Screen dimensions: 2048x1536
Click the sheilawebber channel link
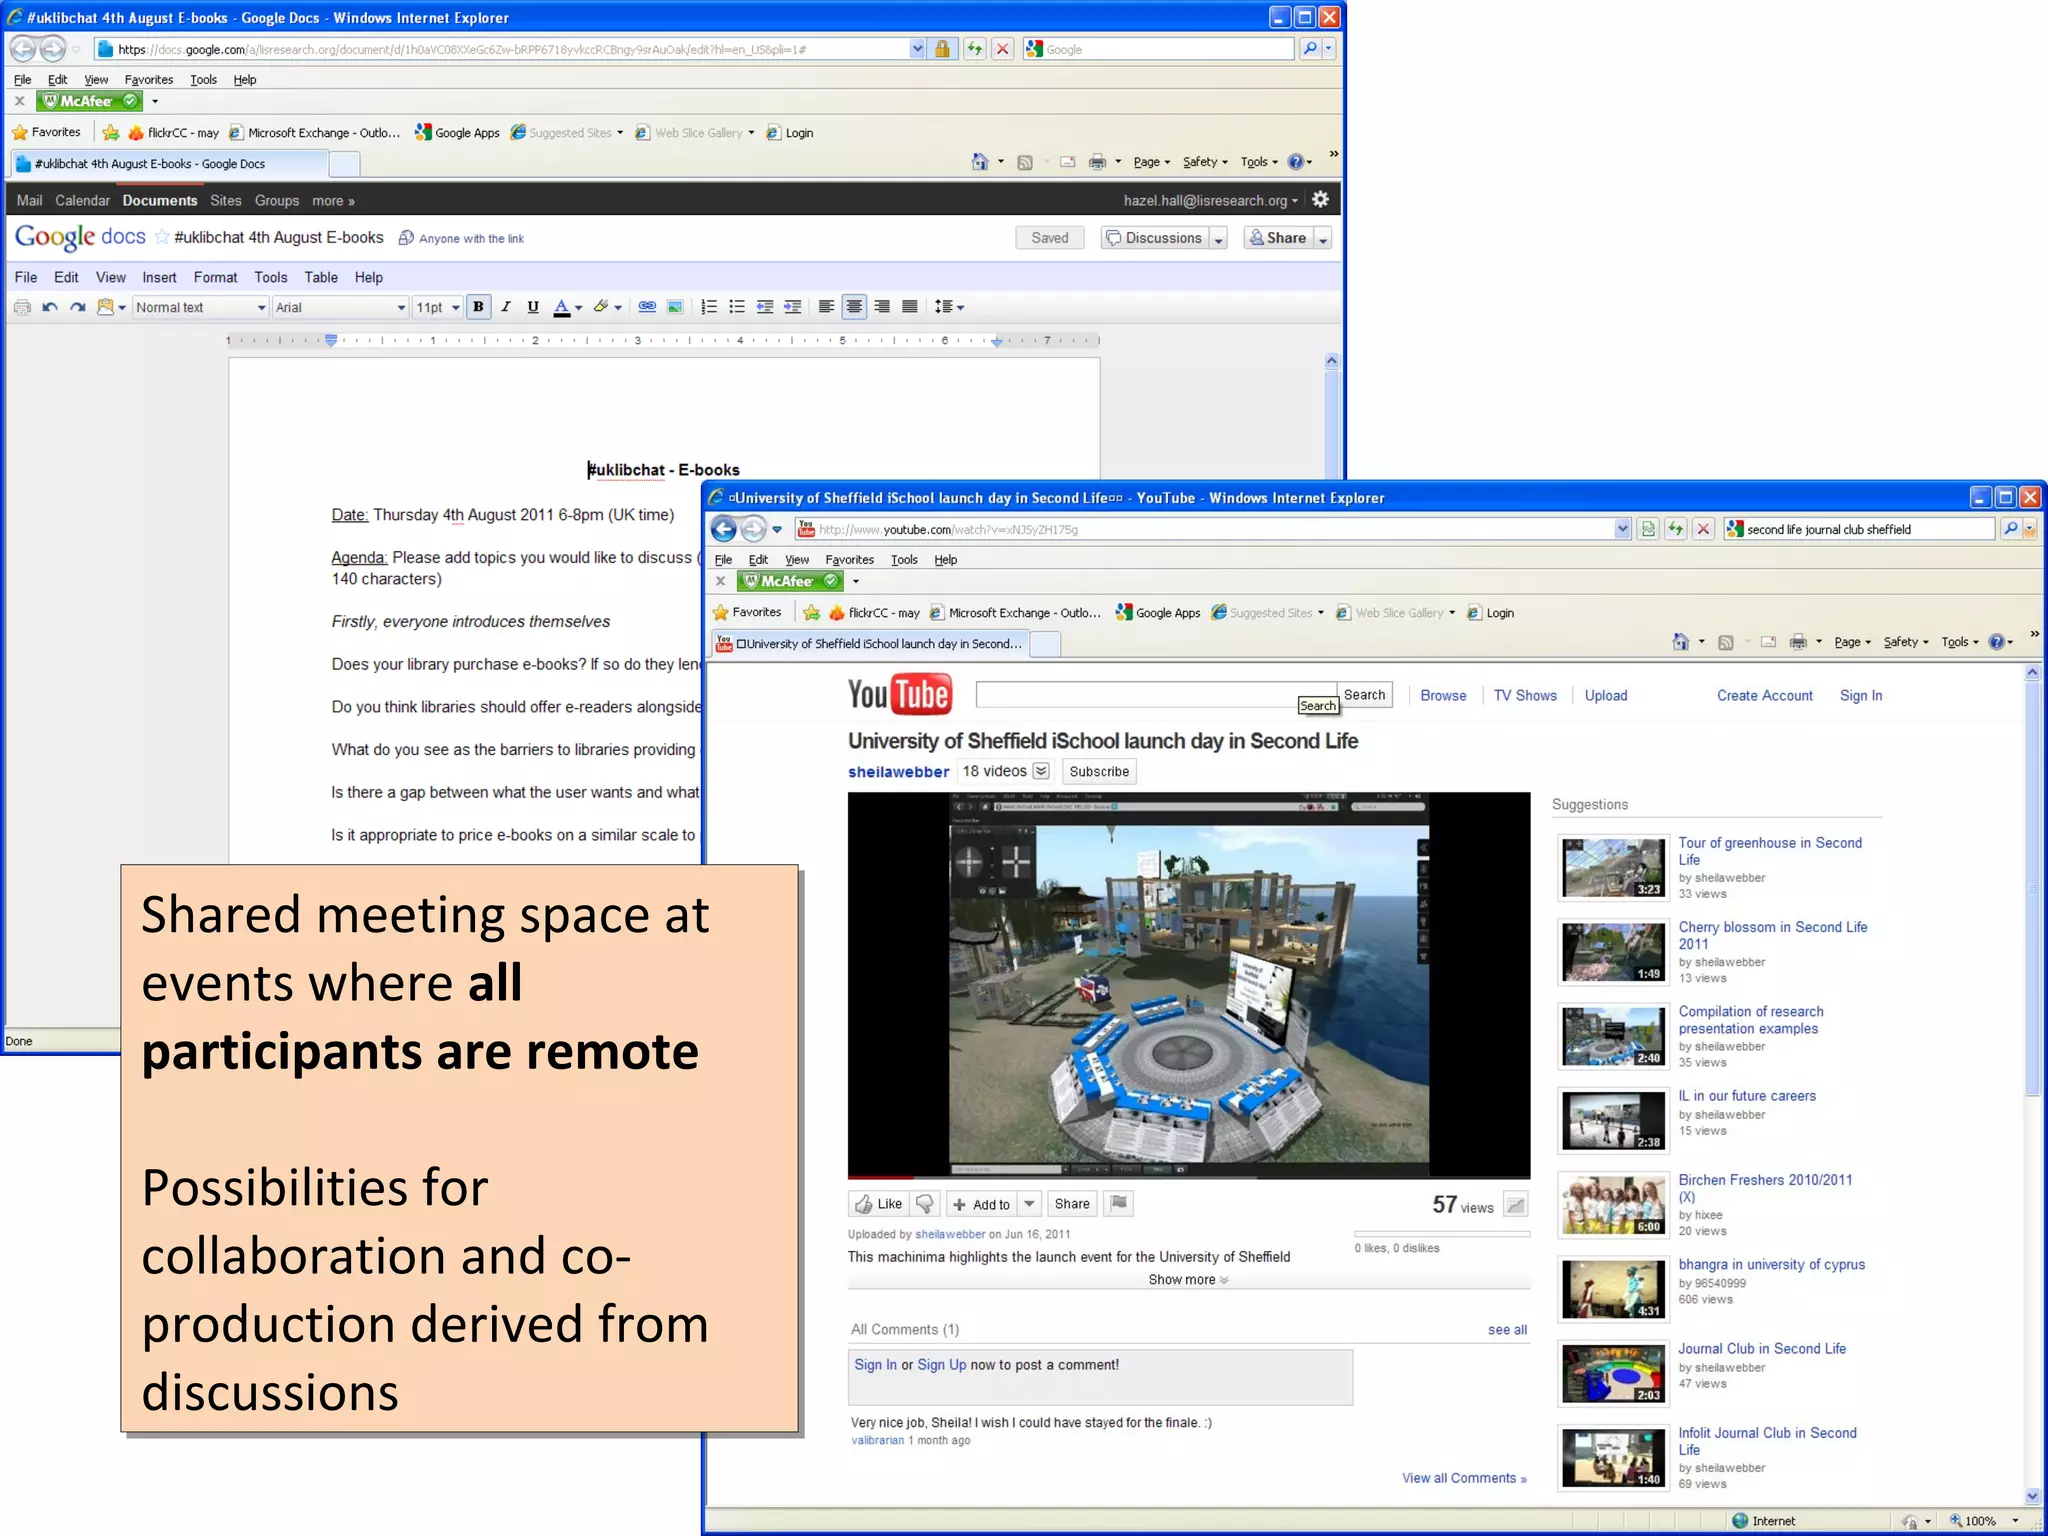(898, 771)
